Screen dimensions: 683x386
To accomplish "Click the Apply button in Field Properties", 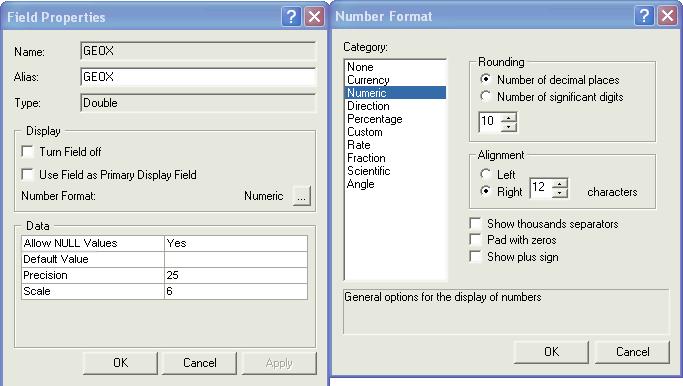I will point(279,363).
